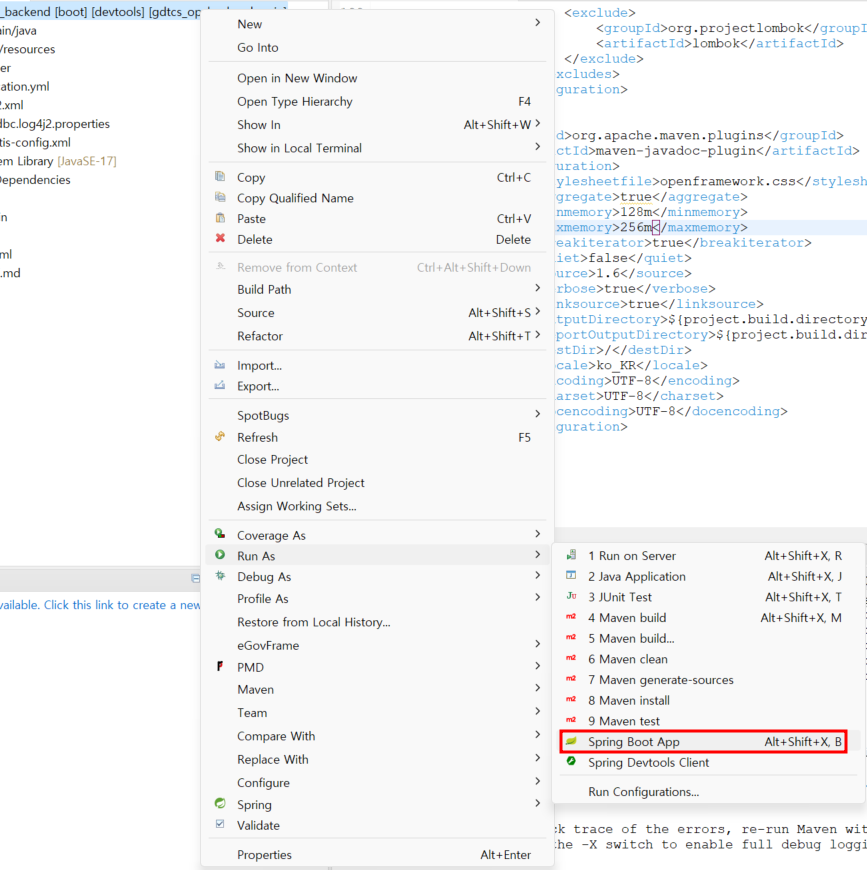Expand the Profile As submenu arrow

[538, 598]
